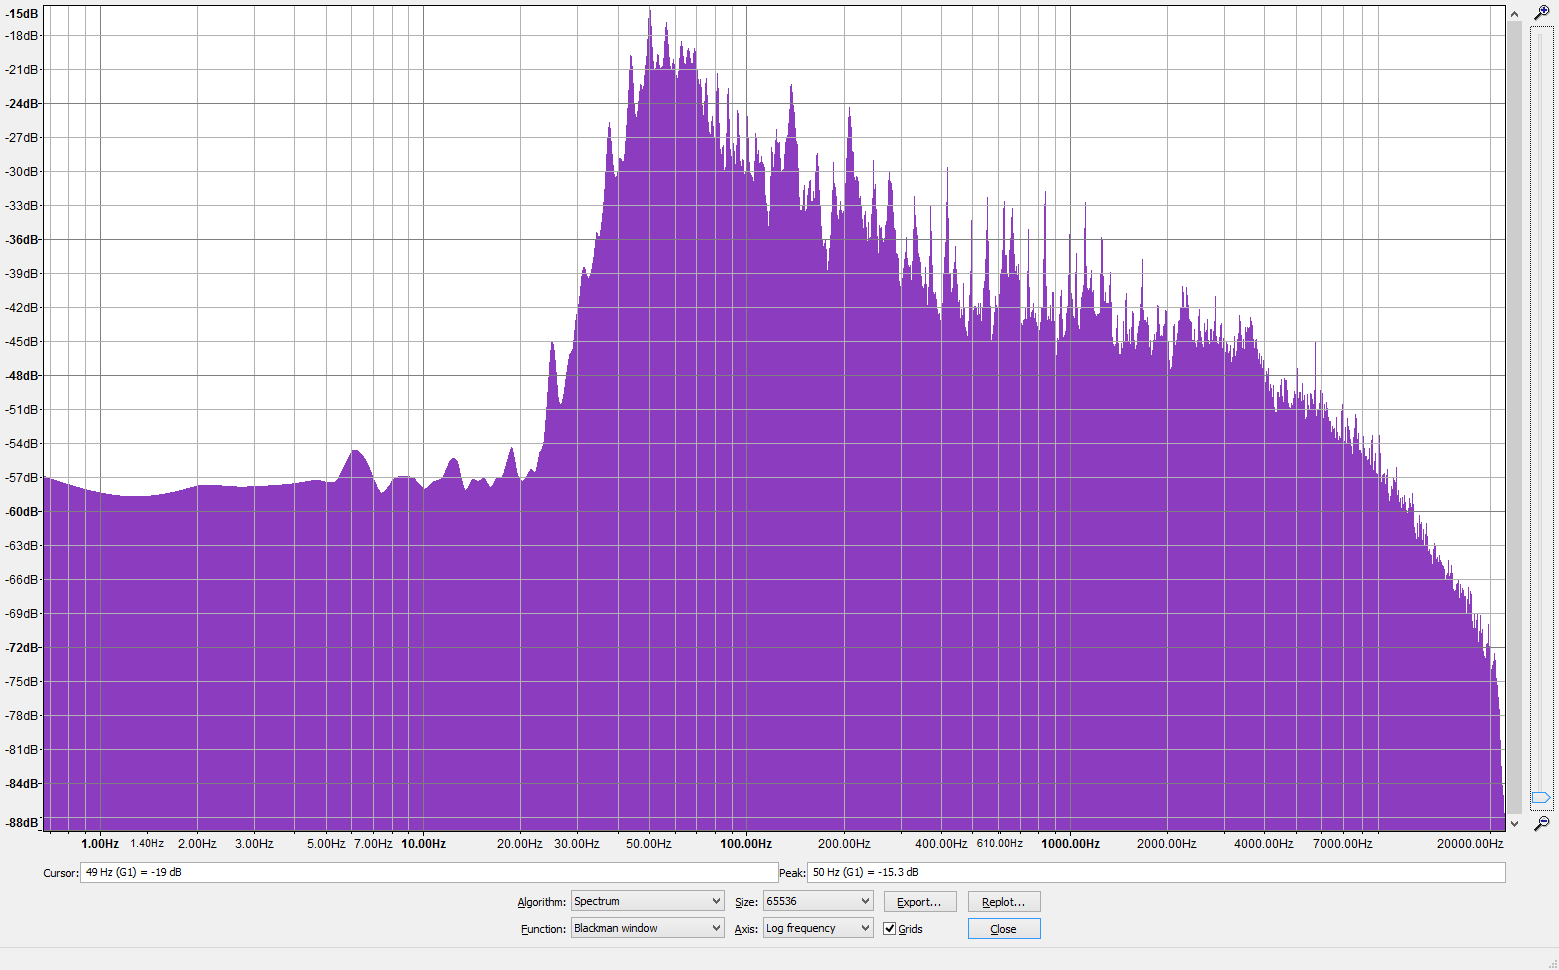
Task: Click inside the Cursor readout field
Action: click(428, 872)
